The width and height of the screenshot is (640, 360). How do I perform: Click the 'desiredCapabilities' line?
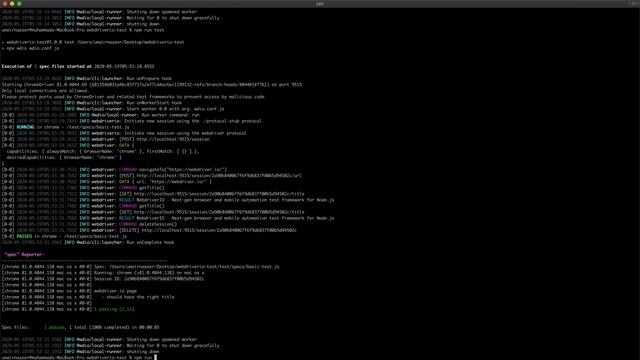(64, 158)
